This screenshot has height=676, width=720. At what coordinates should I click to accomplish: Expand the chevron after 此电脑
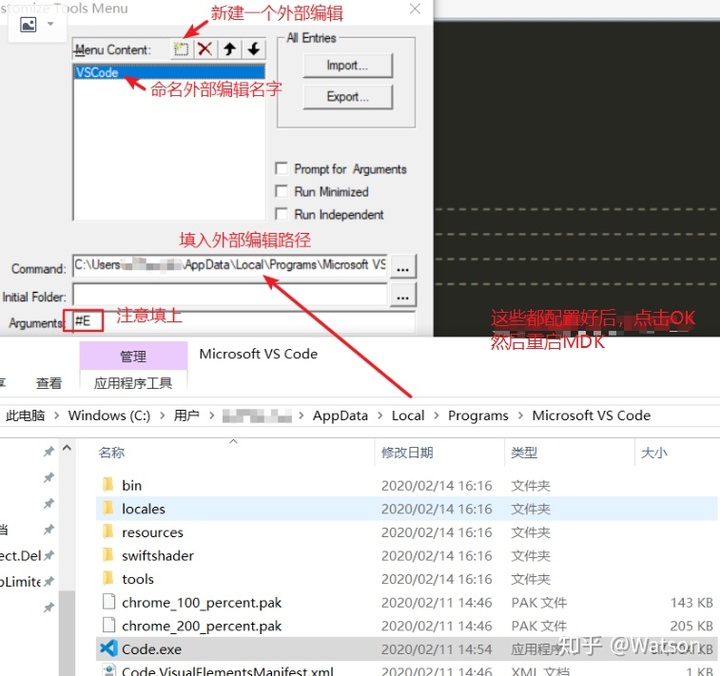56,416
